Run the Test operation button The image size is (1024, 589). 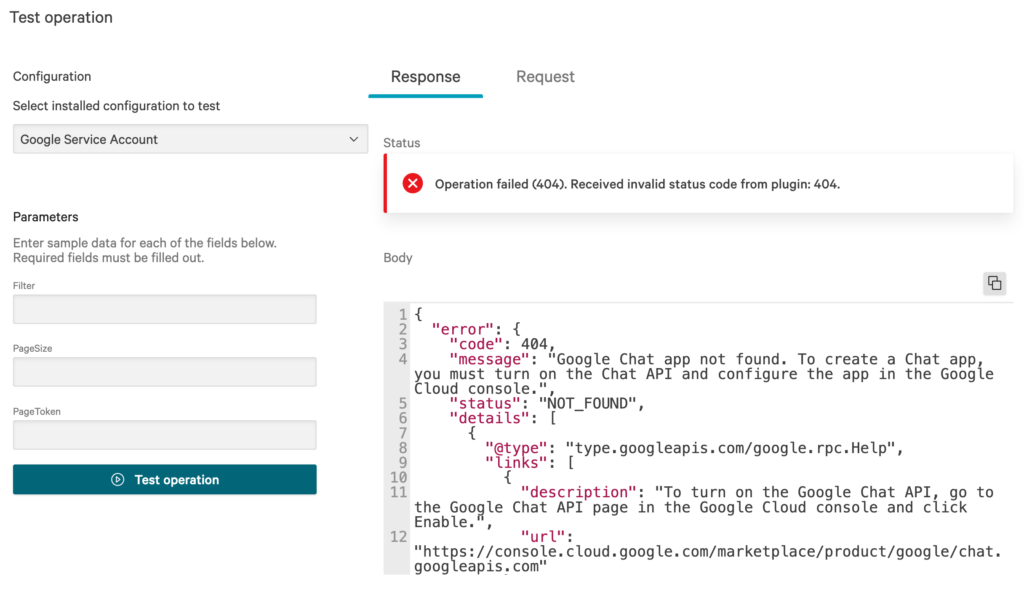pyautogui.click(x=165, y=479)
